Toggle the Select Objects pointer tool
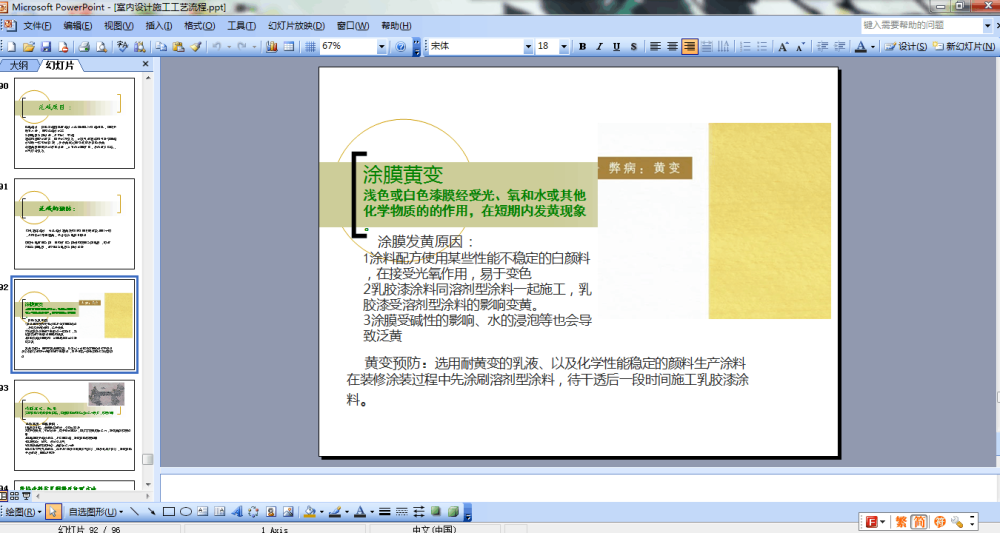 53,511
